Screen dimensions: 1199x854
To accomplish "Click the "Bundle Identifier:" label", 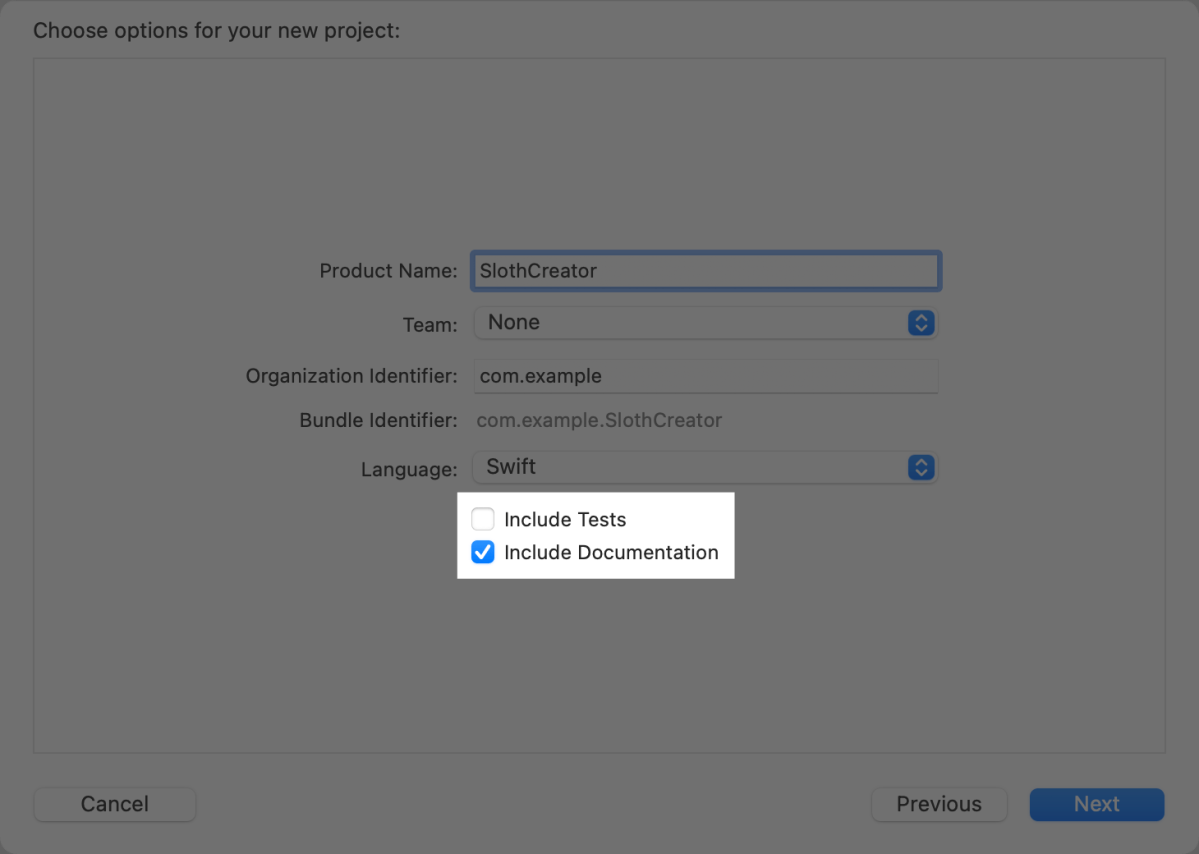I will click(x=378, y=421).
